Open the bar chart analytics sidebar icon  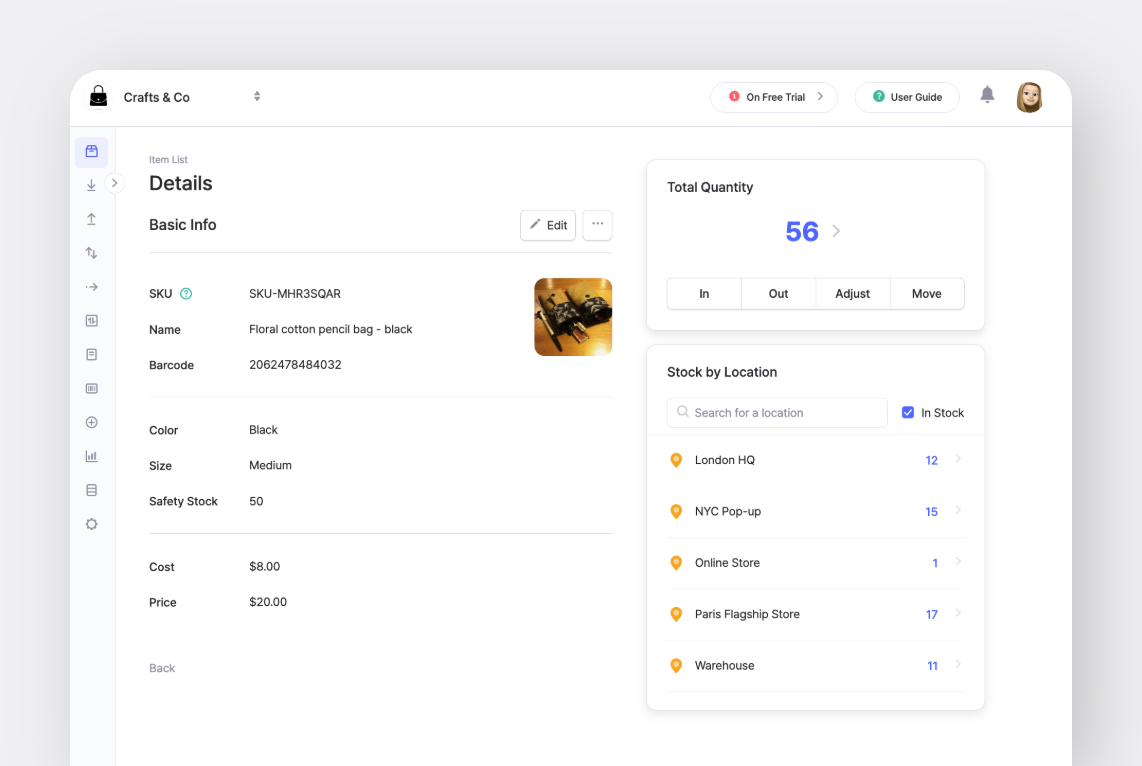tap(92, 456)
